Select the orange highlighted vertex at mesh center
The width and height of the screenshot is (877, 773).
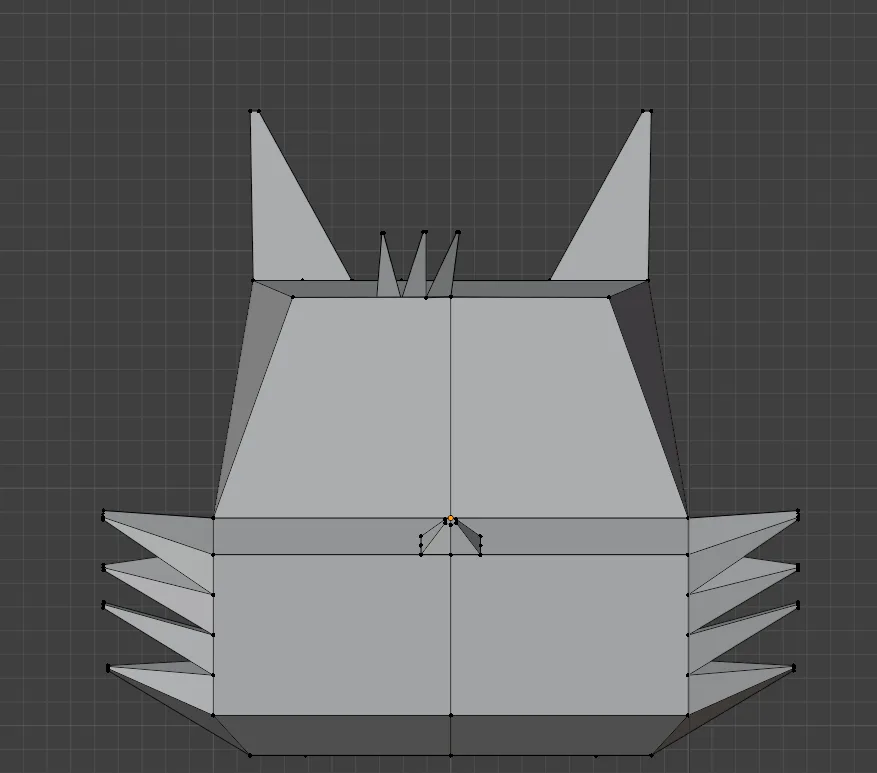(451, 519)
